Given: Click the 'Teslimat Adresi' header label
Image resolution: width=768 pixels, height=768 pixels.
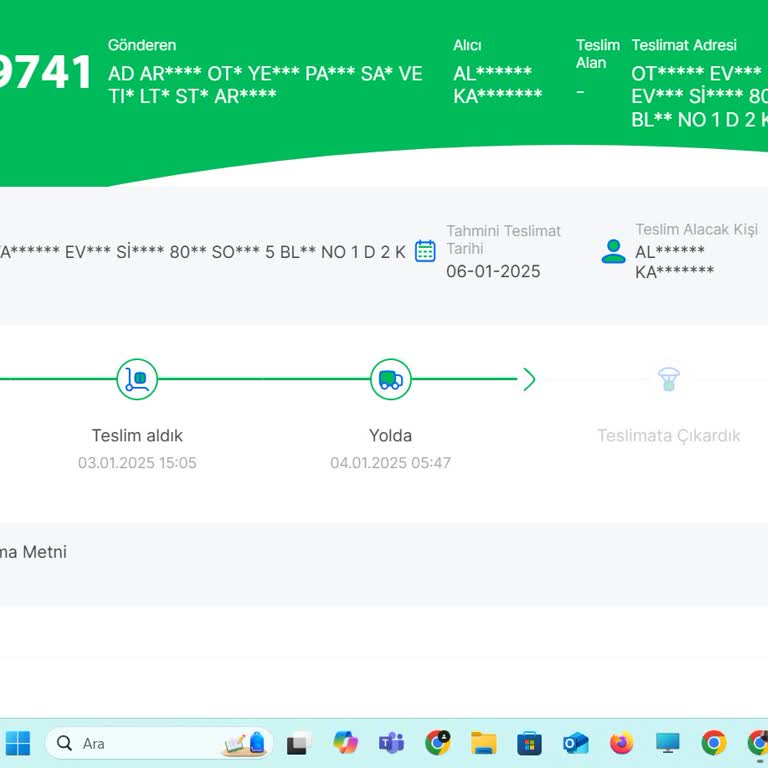Looking at the screenshot, I should (x=684, y=45).
